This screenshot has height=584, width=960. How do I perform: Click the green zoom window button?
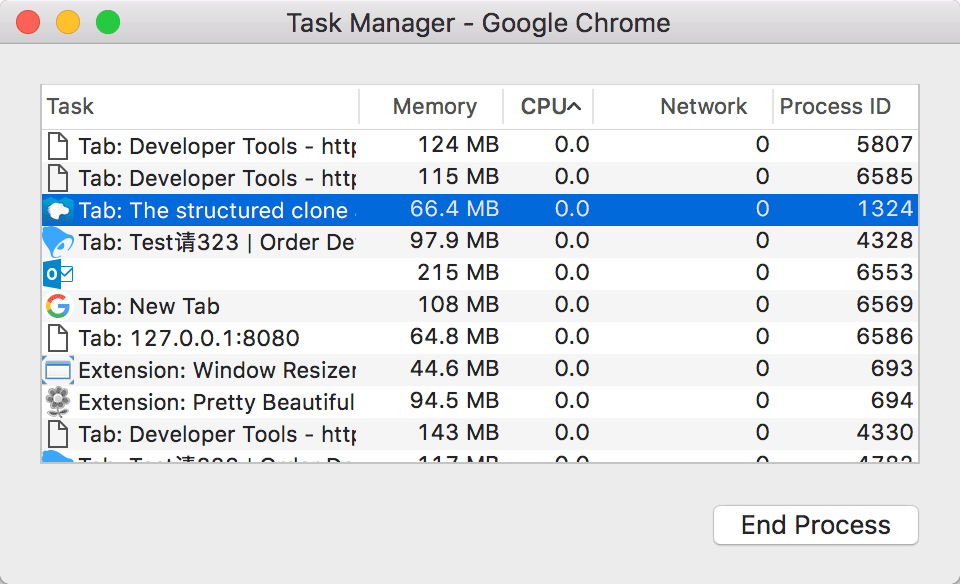click(107, 22)
